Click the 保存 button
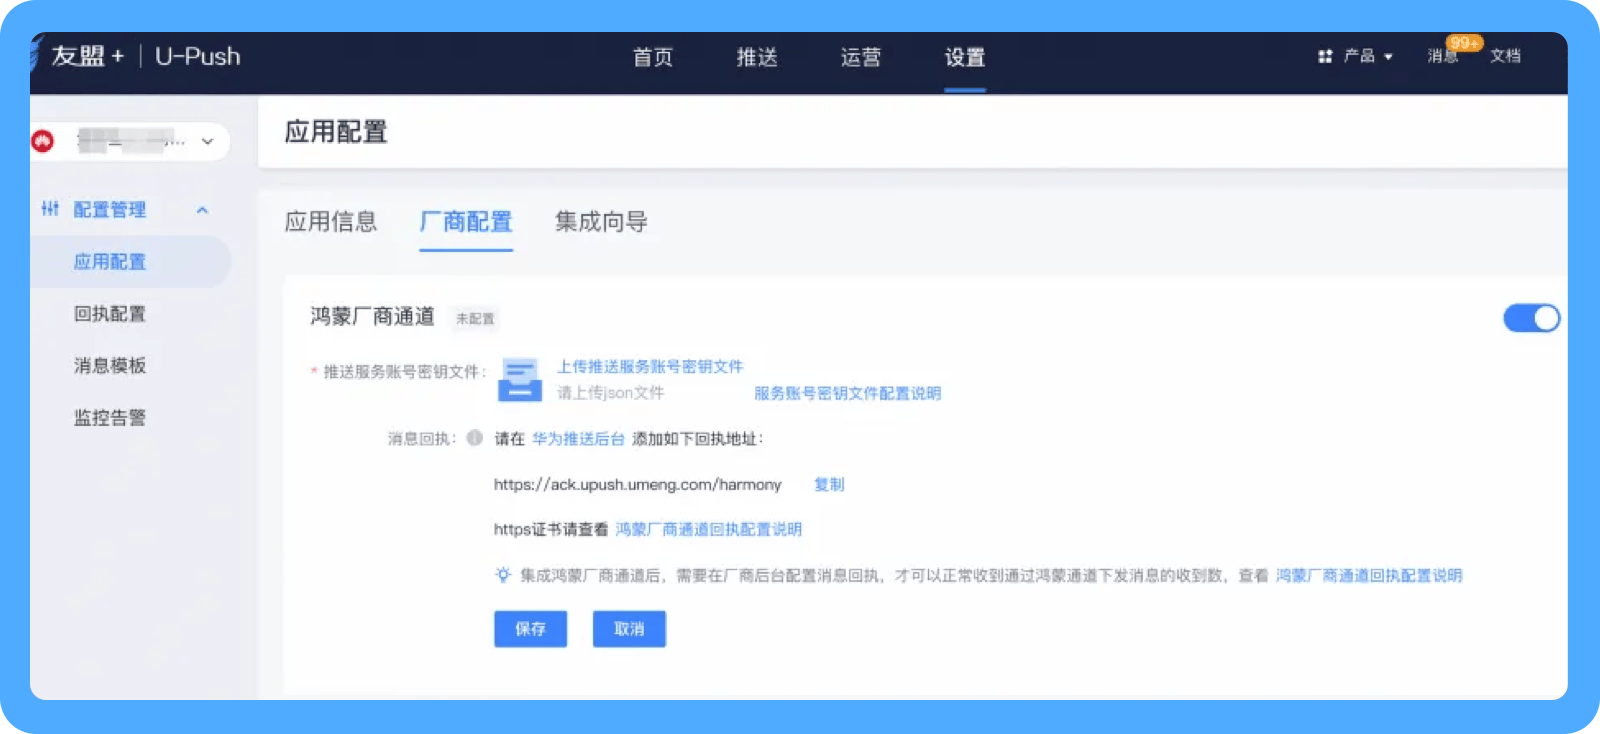This screenshot has width=1600, height=734. pyautogui.click(x=530, y=629)
